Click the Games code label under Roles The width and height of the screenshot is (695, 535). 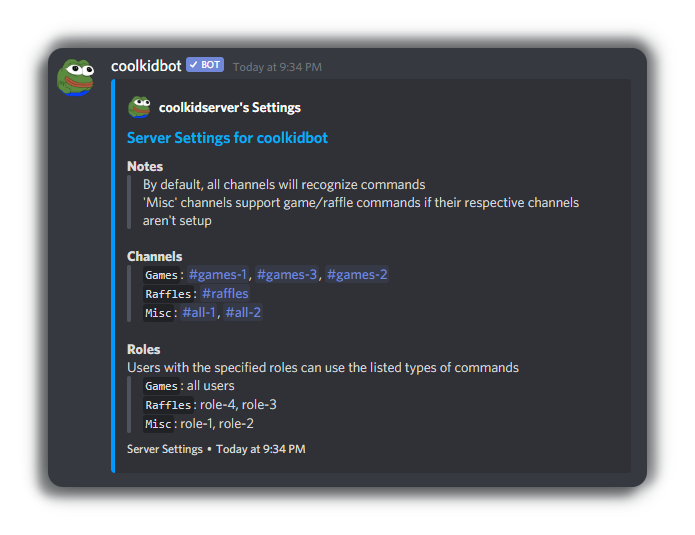point(161,386)
